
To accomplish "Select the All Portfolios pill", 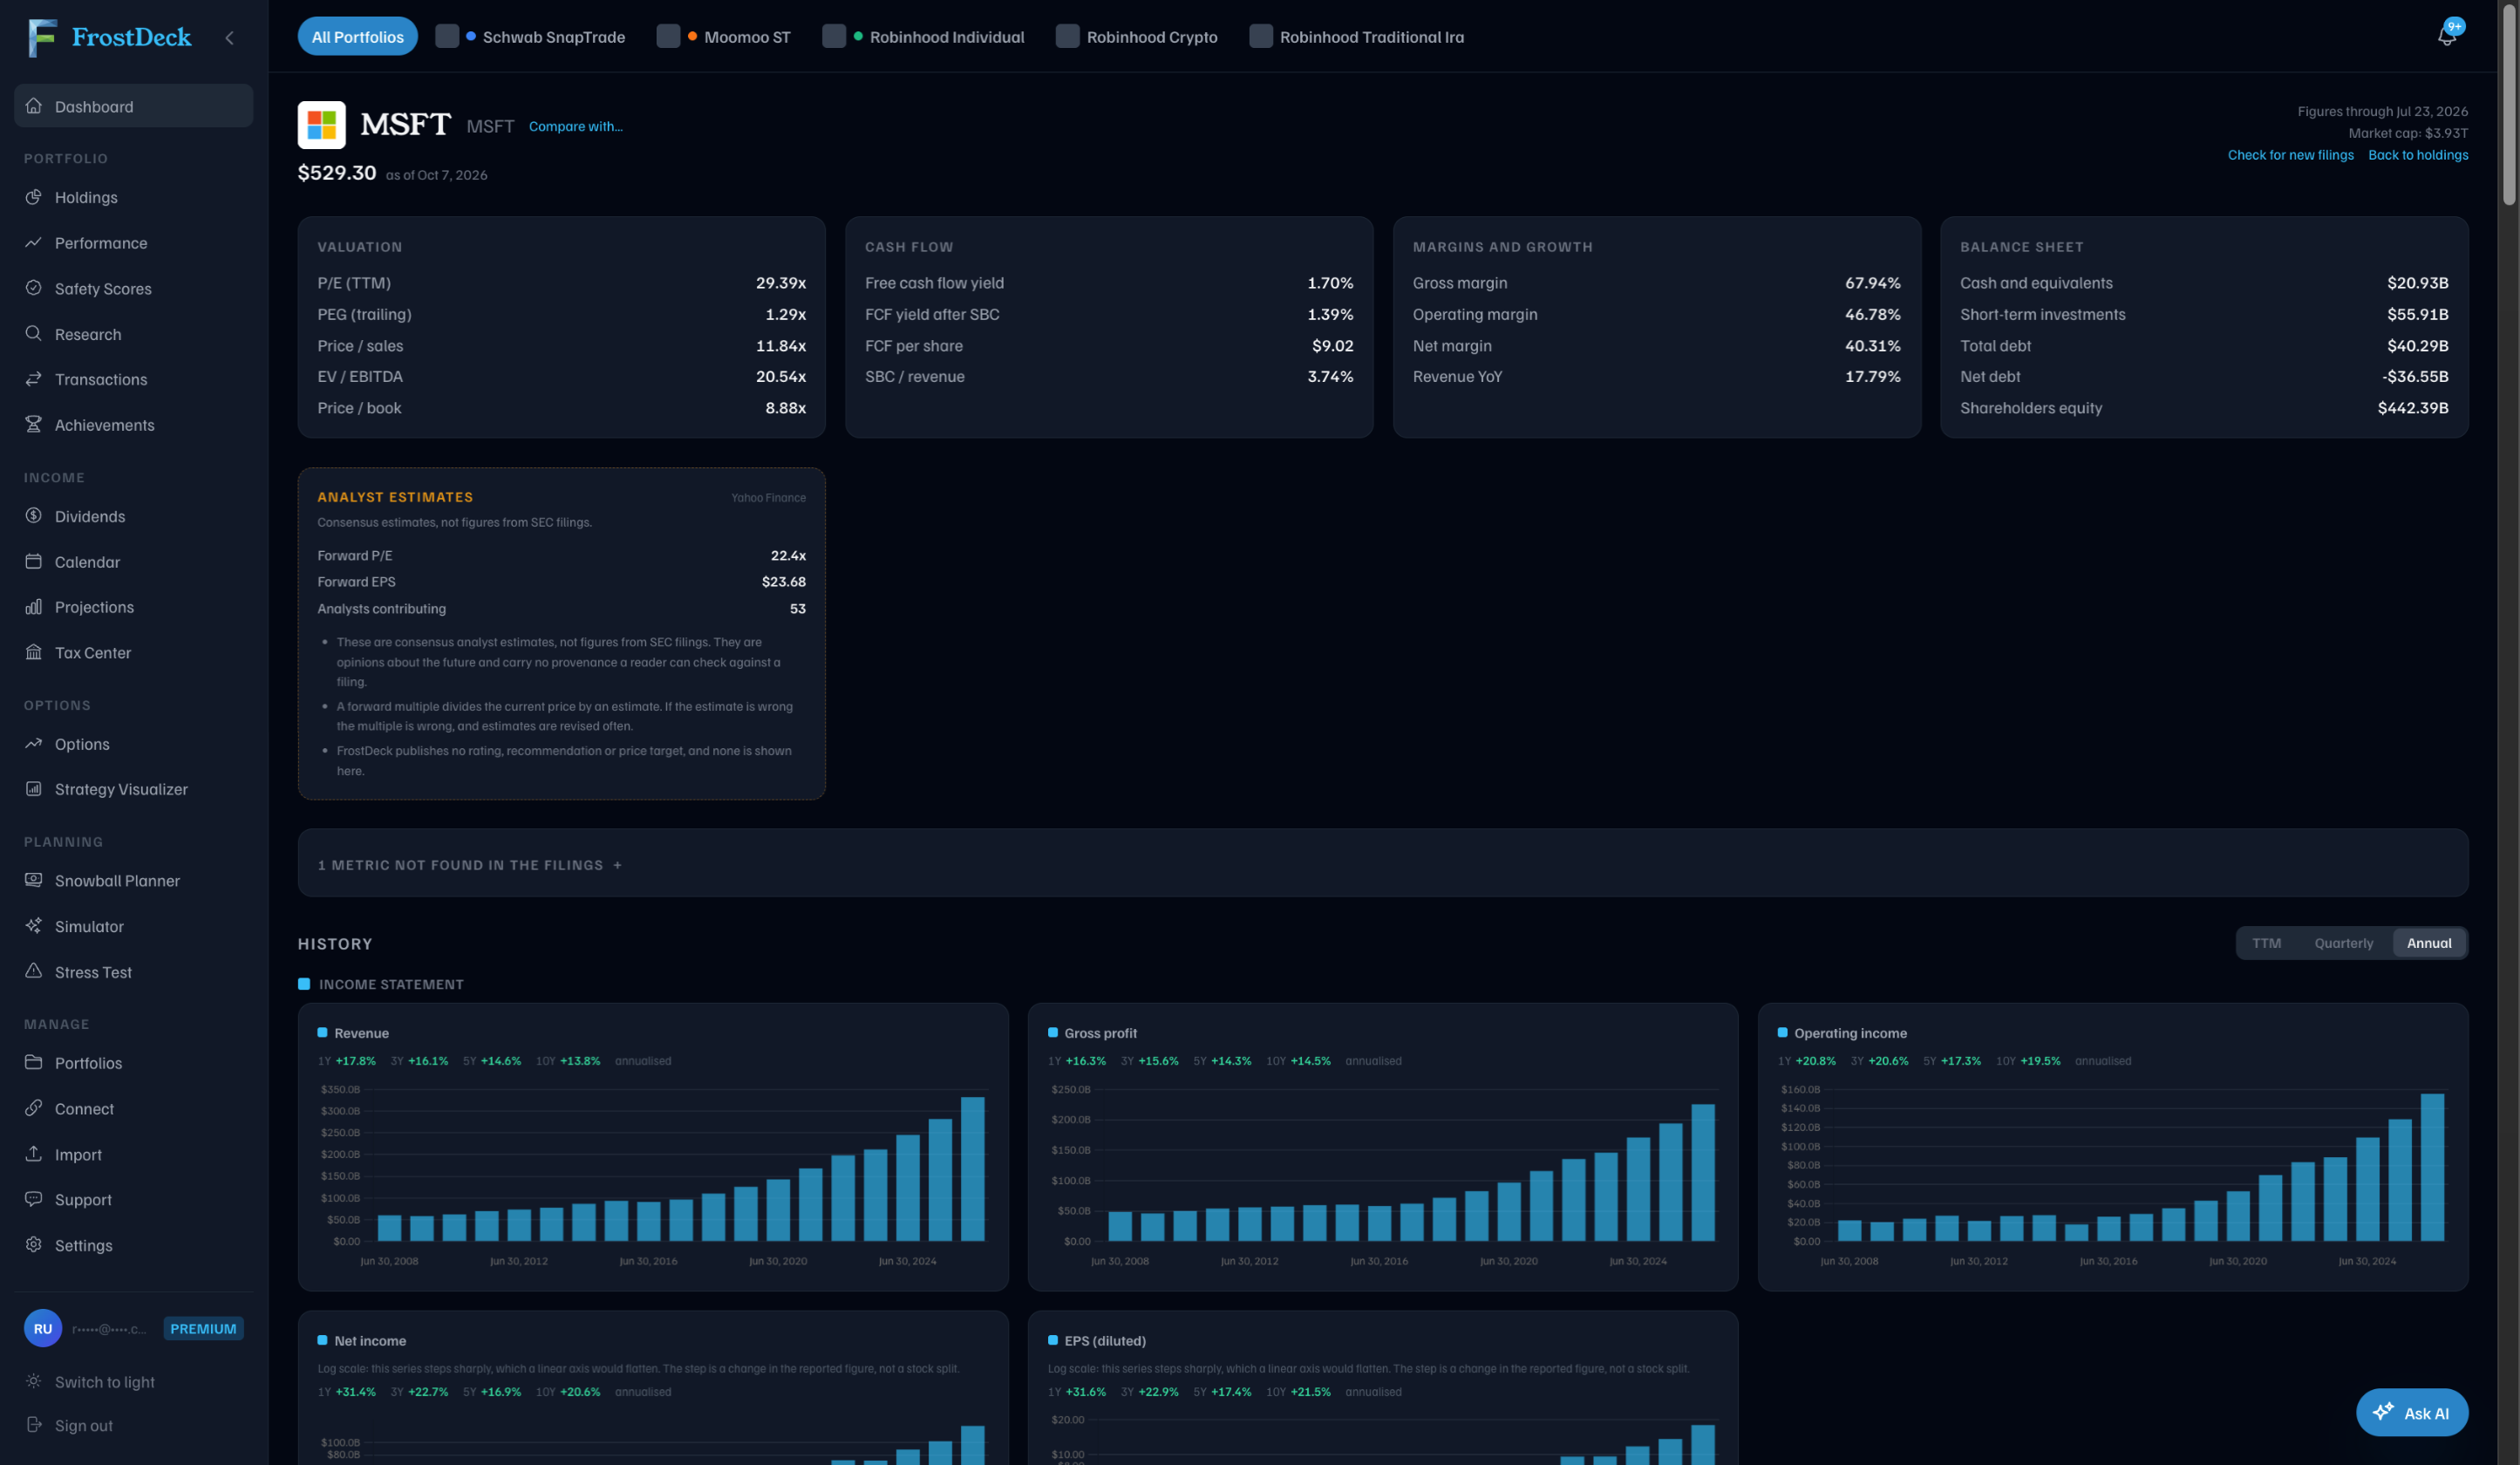I will point(358,36).
